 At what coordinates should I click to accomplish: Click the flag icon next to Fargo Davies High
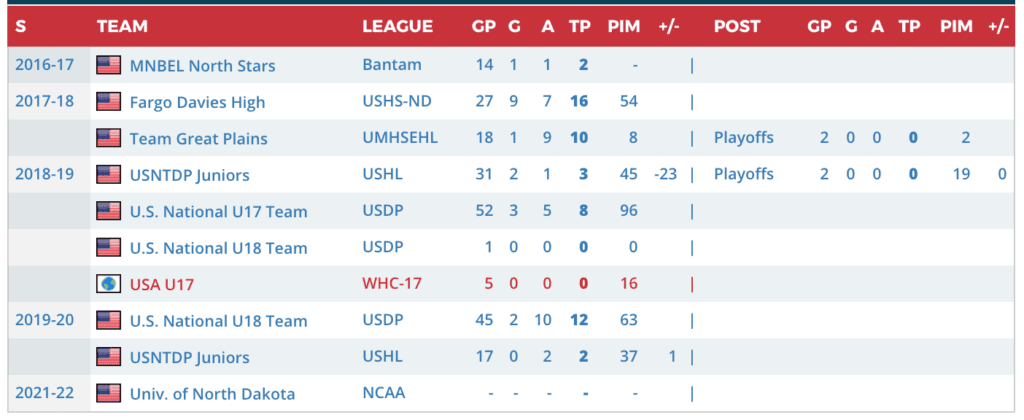pyautogui.click(x=108, y=101)
